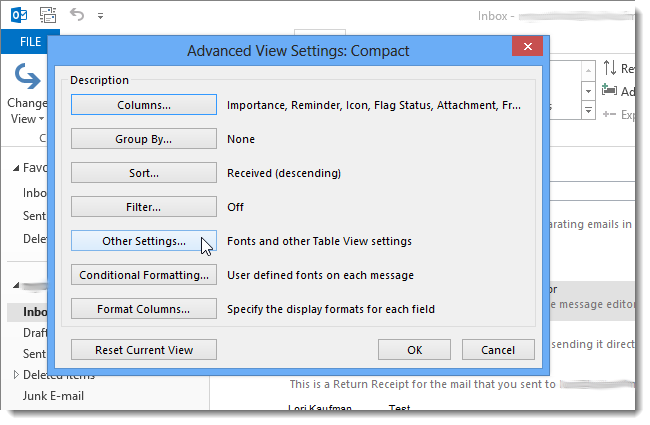650x425 pixels.
Task: Open the FILE tab
Action: pos(31,41)
